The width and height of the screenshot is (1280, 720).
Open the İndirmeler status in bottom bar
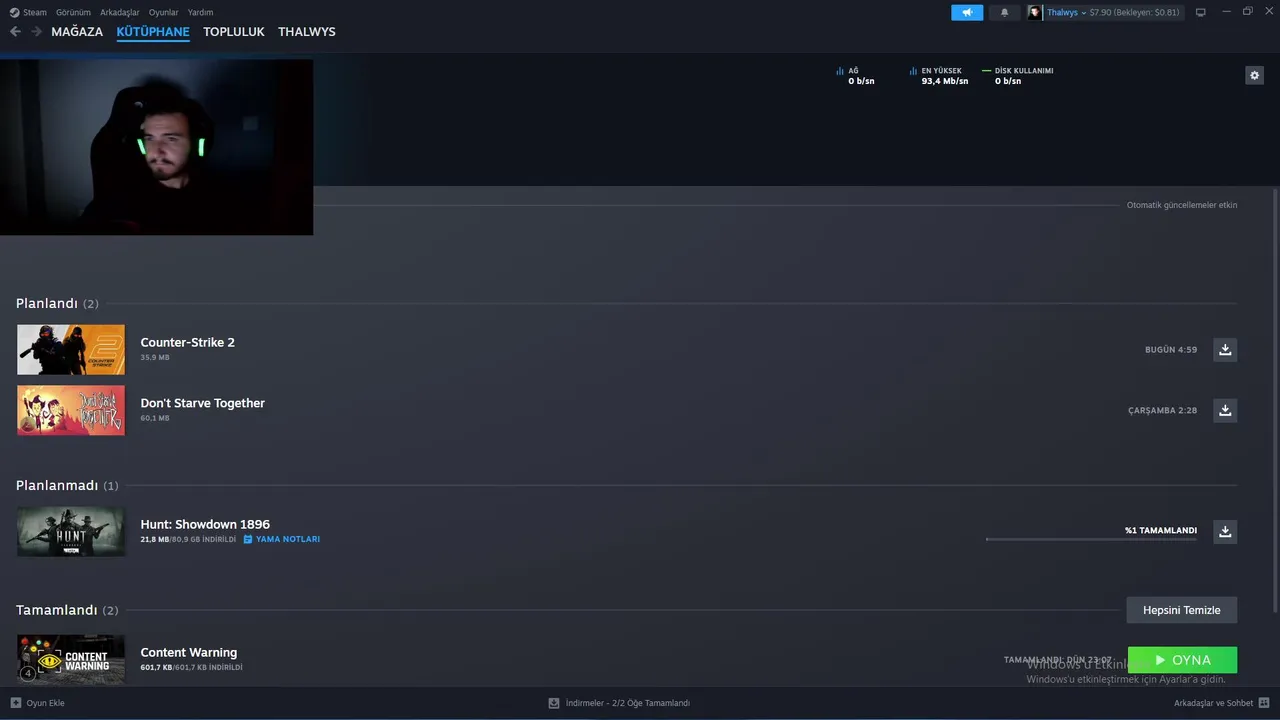pos(627,703)
